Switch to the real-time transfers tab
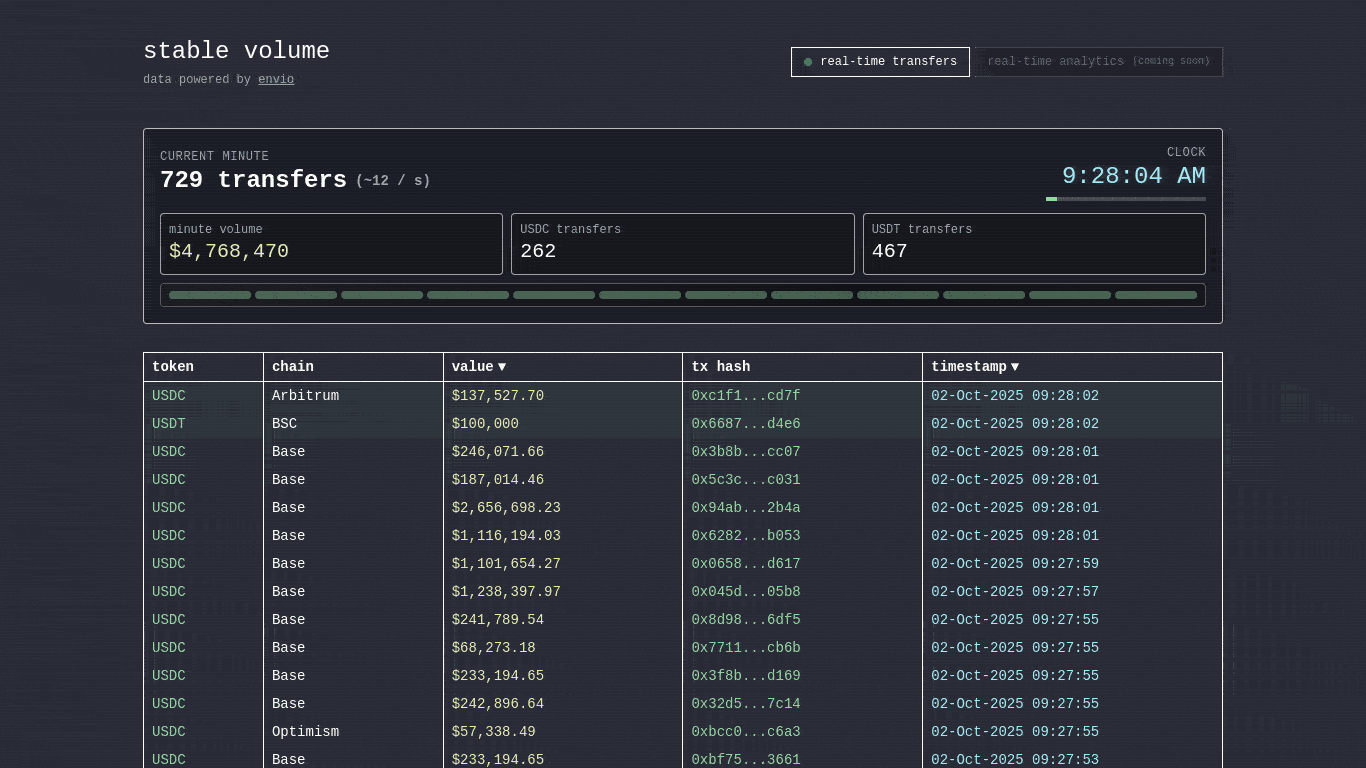The height and width of the screenshot is (768, 1366). coord(880,62)
